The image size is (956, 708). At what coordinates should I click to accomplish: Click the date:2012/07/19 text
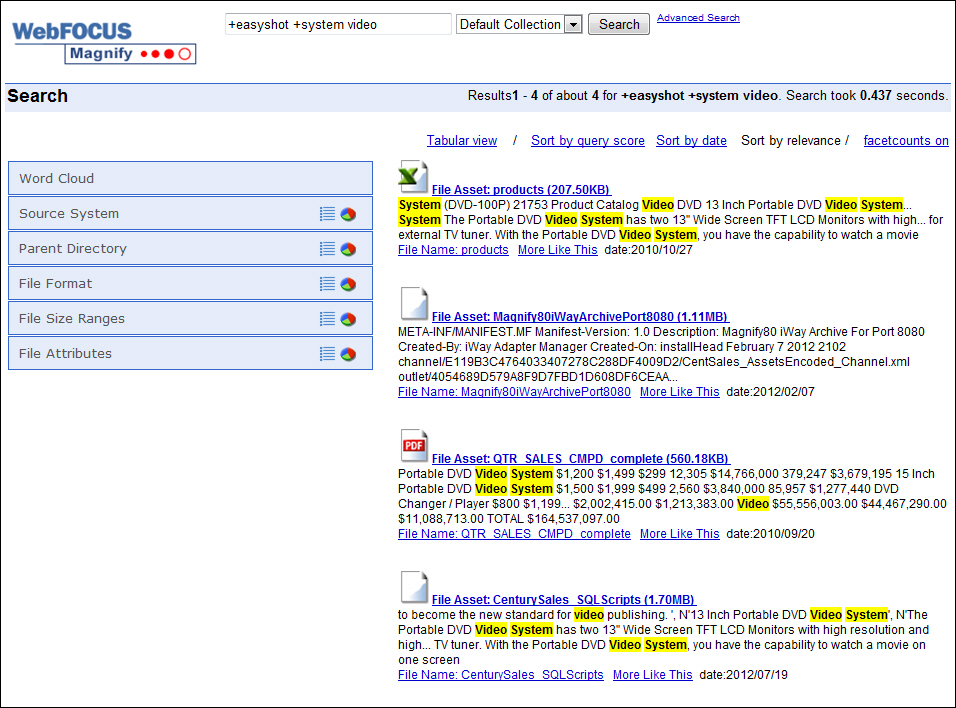click(744, 675)
